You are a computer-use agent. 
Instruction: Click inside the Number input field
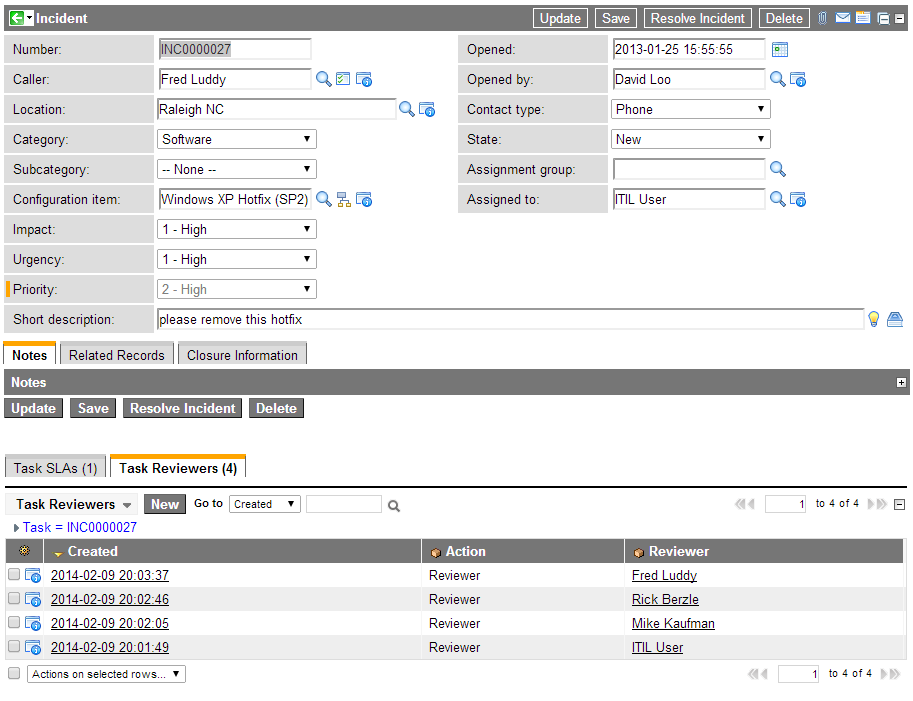(235, 48)
